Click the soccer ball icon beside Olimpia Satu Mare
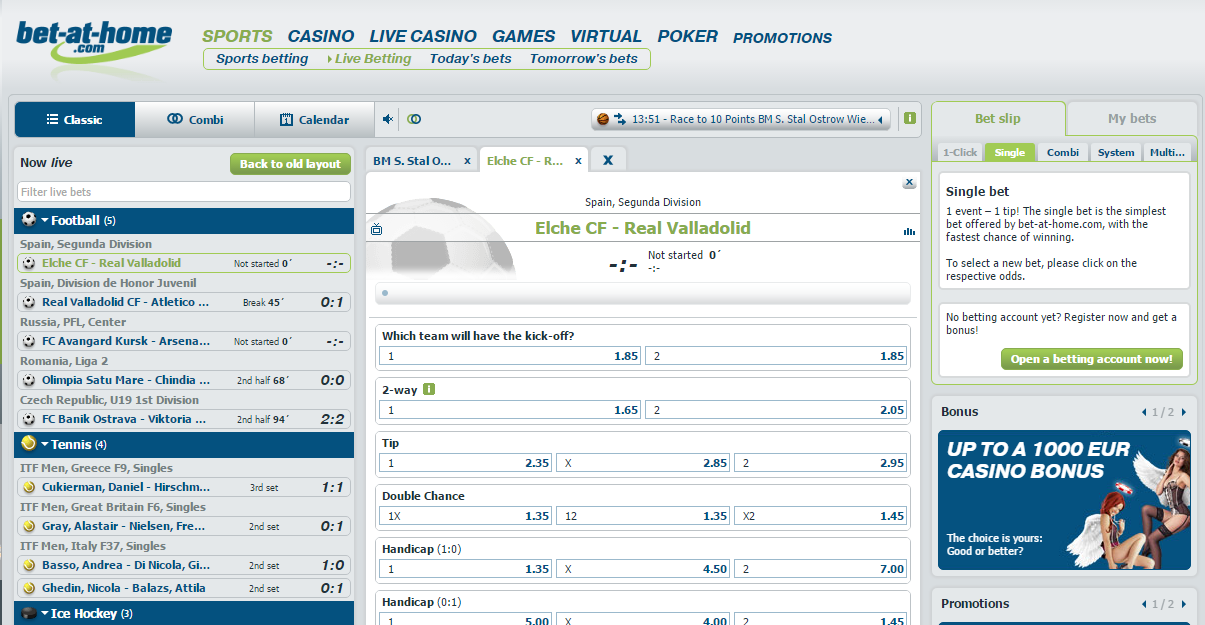This screenshot has width=1205, height=625. point(29,380)
